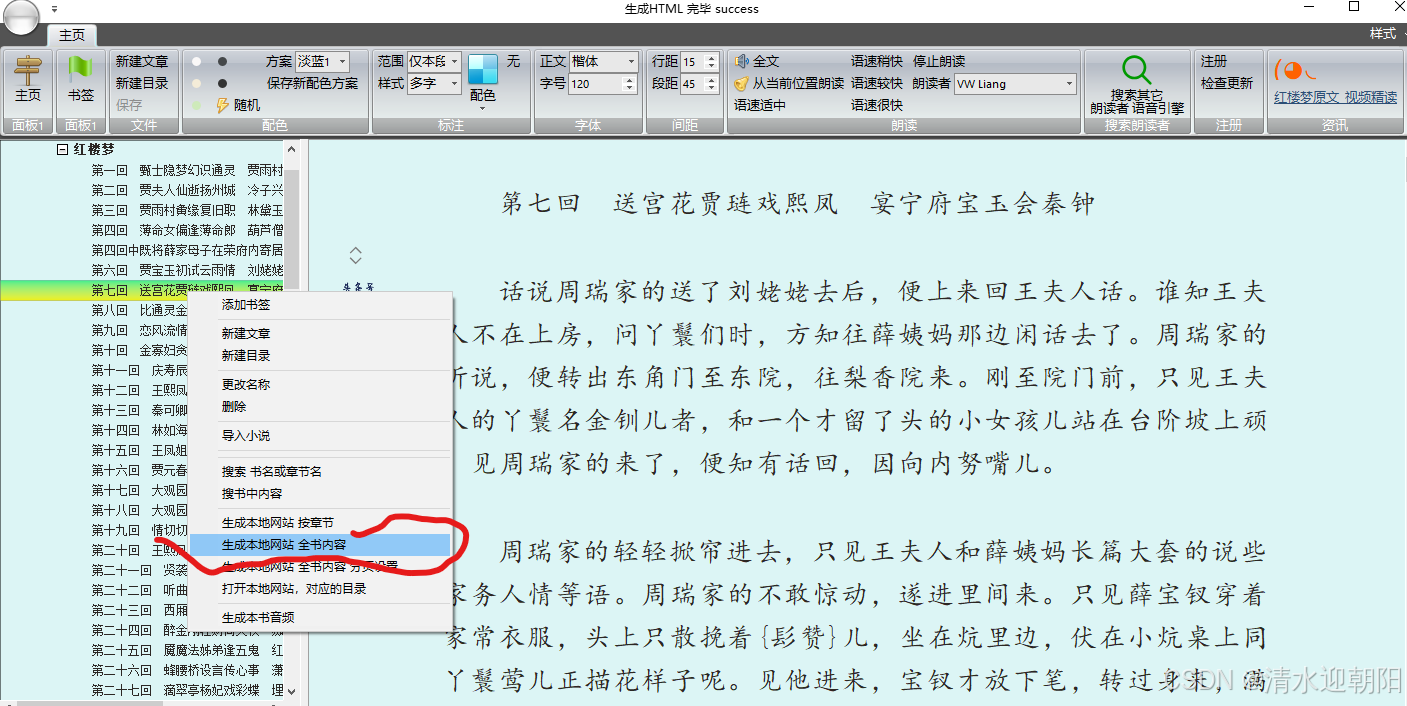Choose 添加书签 in the context menu
Image resolution: width=1407 pixels, height=706 pixels.
(x=246, y=305)
